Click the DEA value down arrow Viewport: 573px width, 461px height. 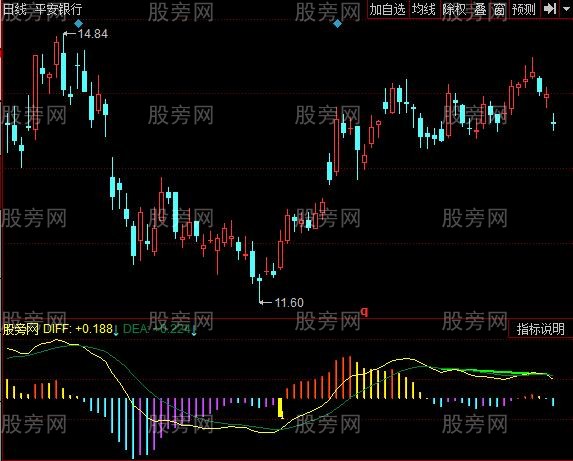[x=194, y=330]
